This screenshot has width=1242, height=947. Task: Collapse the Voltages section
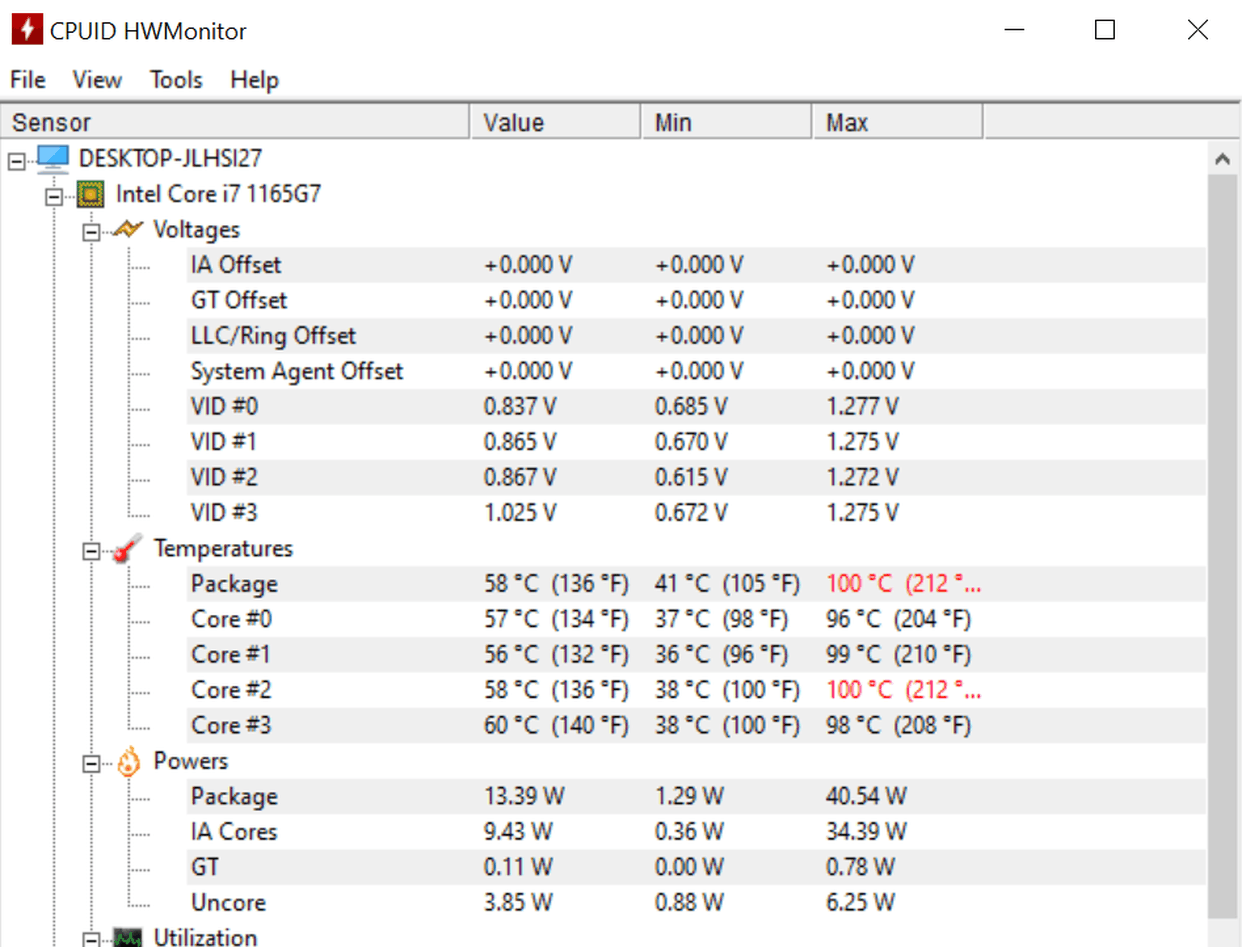[x=92, y=231]
